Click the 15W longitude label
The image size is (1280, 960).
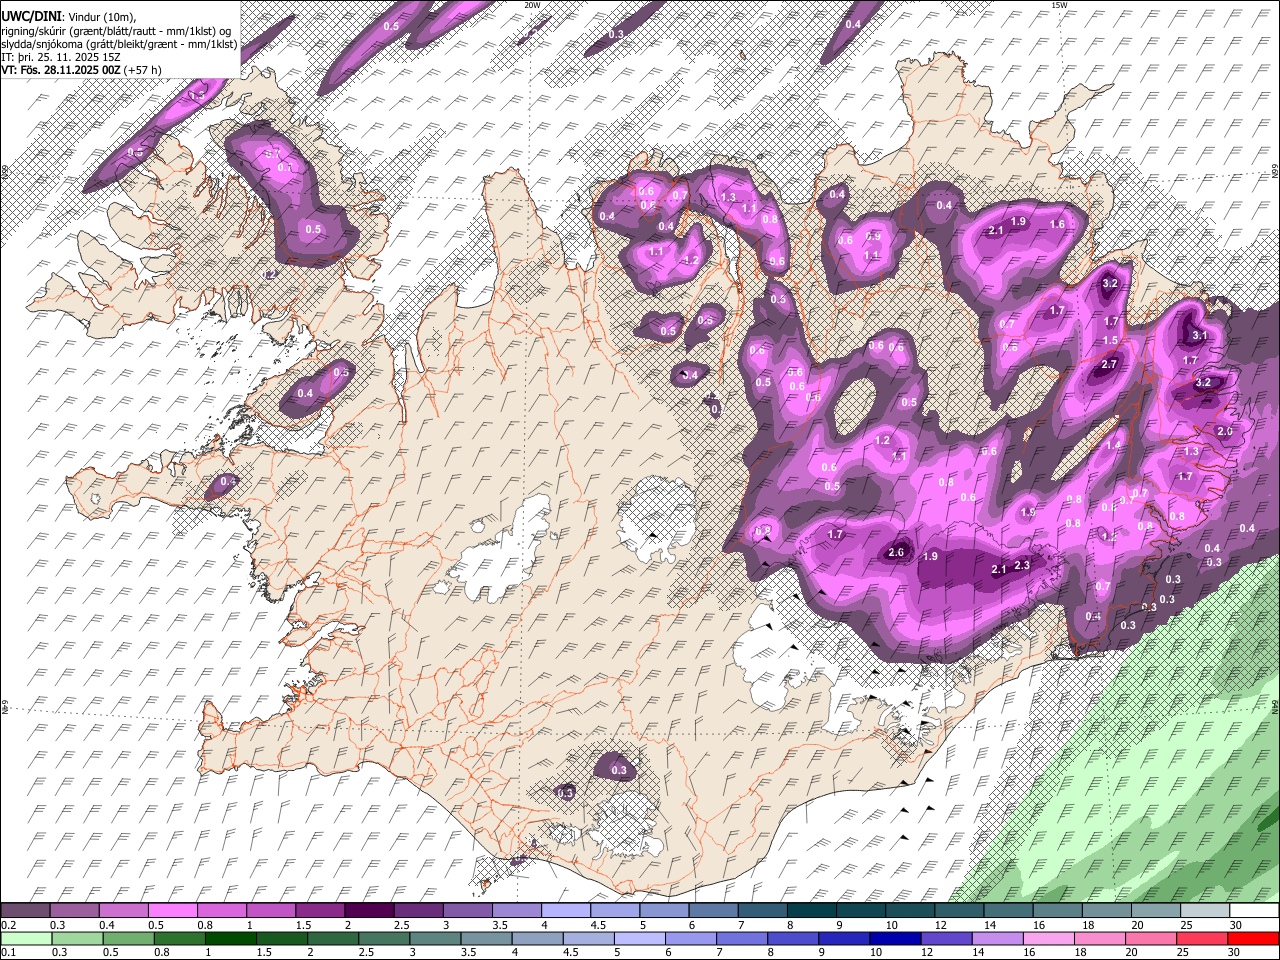coord(1059,5)
